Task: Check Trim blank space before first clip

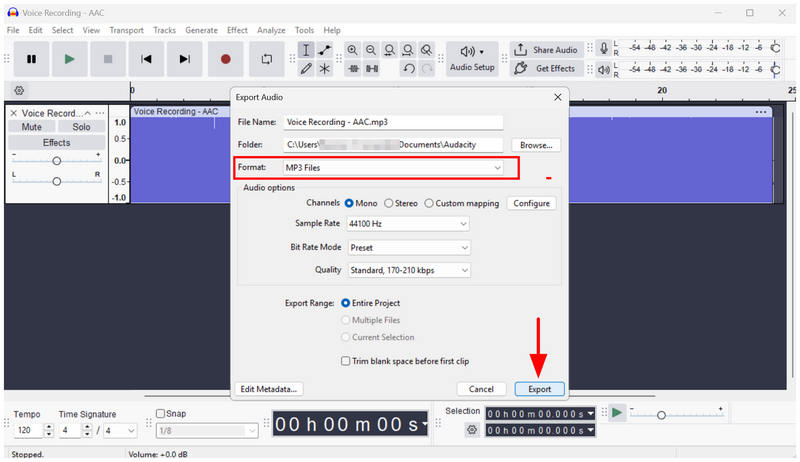Action: coord(345,361)
